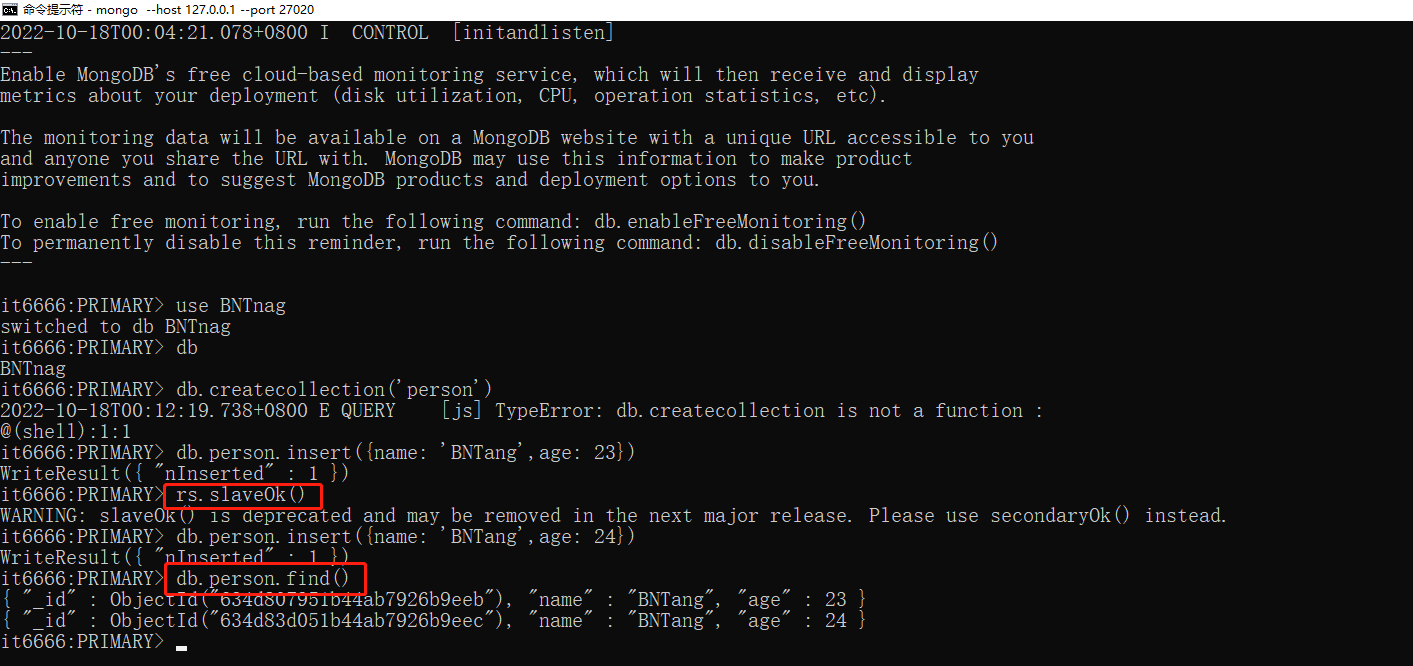Click the result document with age 24
1413x666 pixels.
(433, 621)
